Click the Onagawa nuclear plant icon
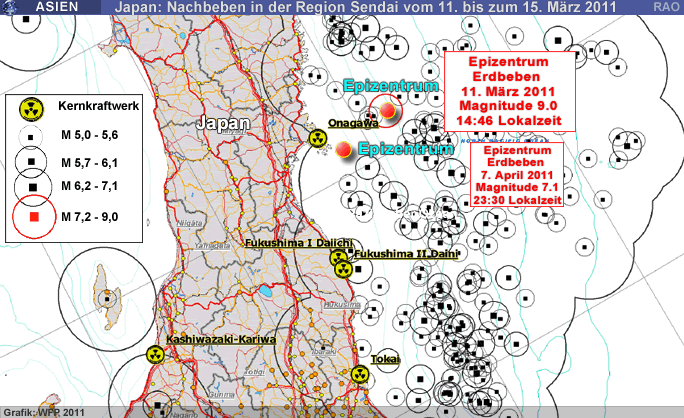The width and height of the screenshot is (684, 418). tap(318, 138)
